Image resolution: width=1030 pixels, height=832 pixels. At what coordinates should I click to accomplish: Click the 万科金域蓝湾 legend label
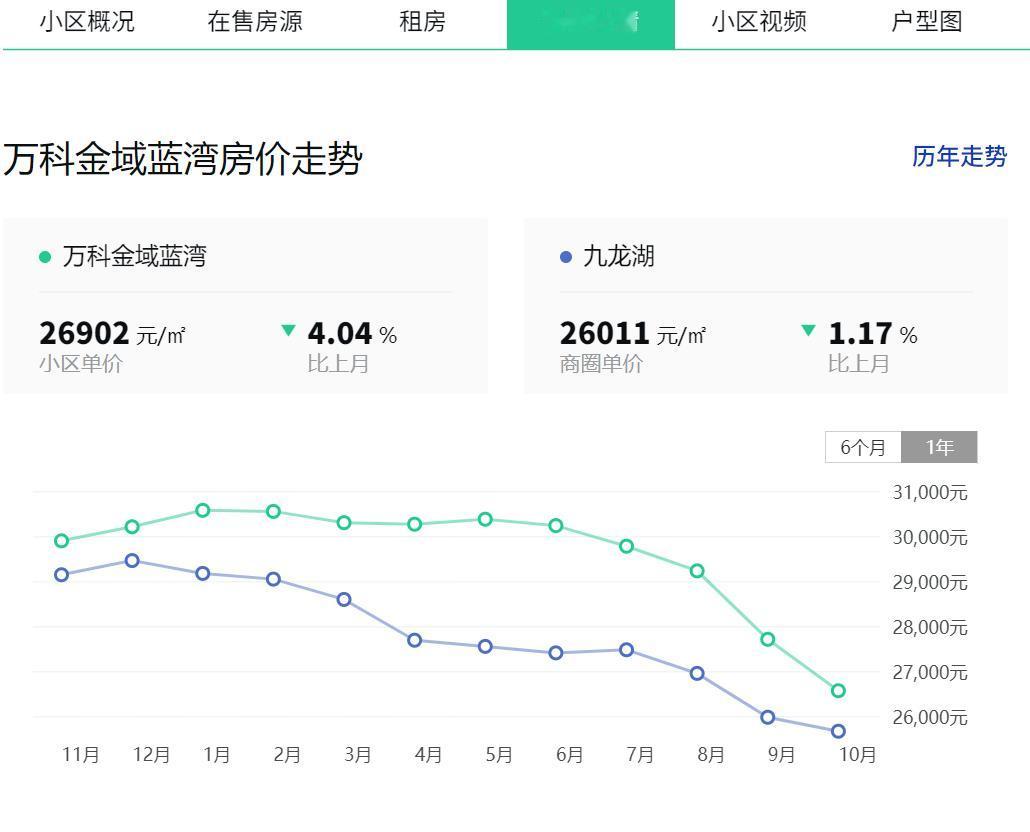coord(135,256)
